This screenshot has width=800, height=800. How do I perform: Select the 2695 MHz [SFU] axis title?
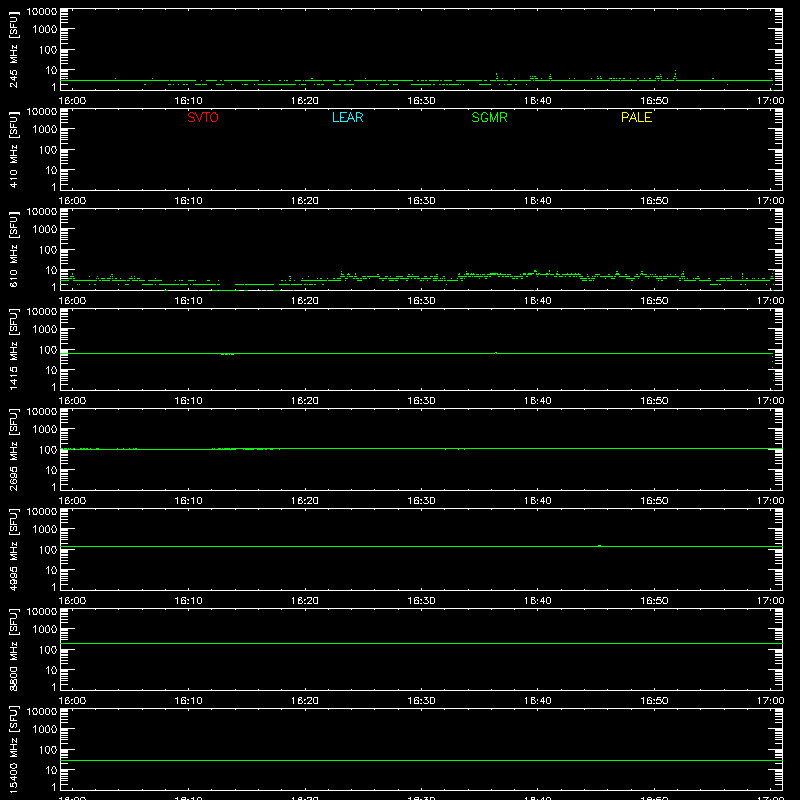13,449
